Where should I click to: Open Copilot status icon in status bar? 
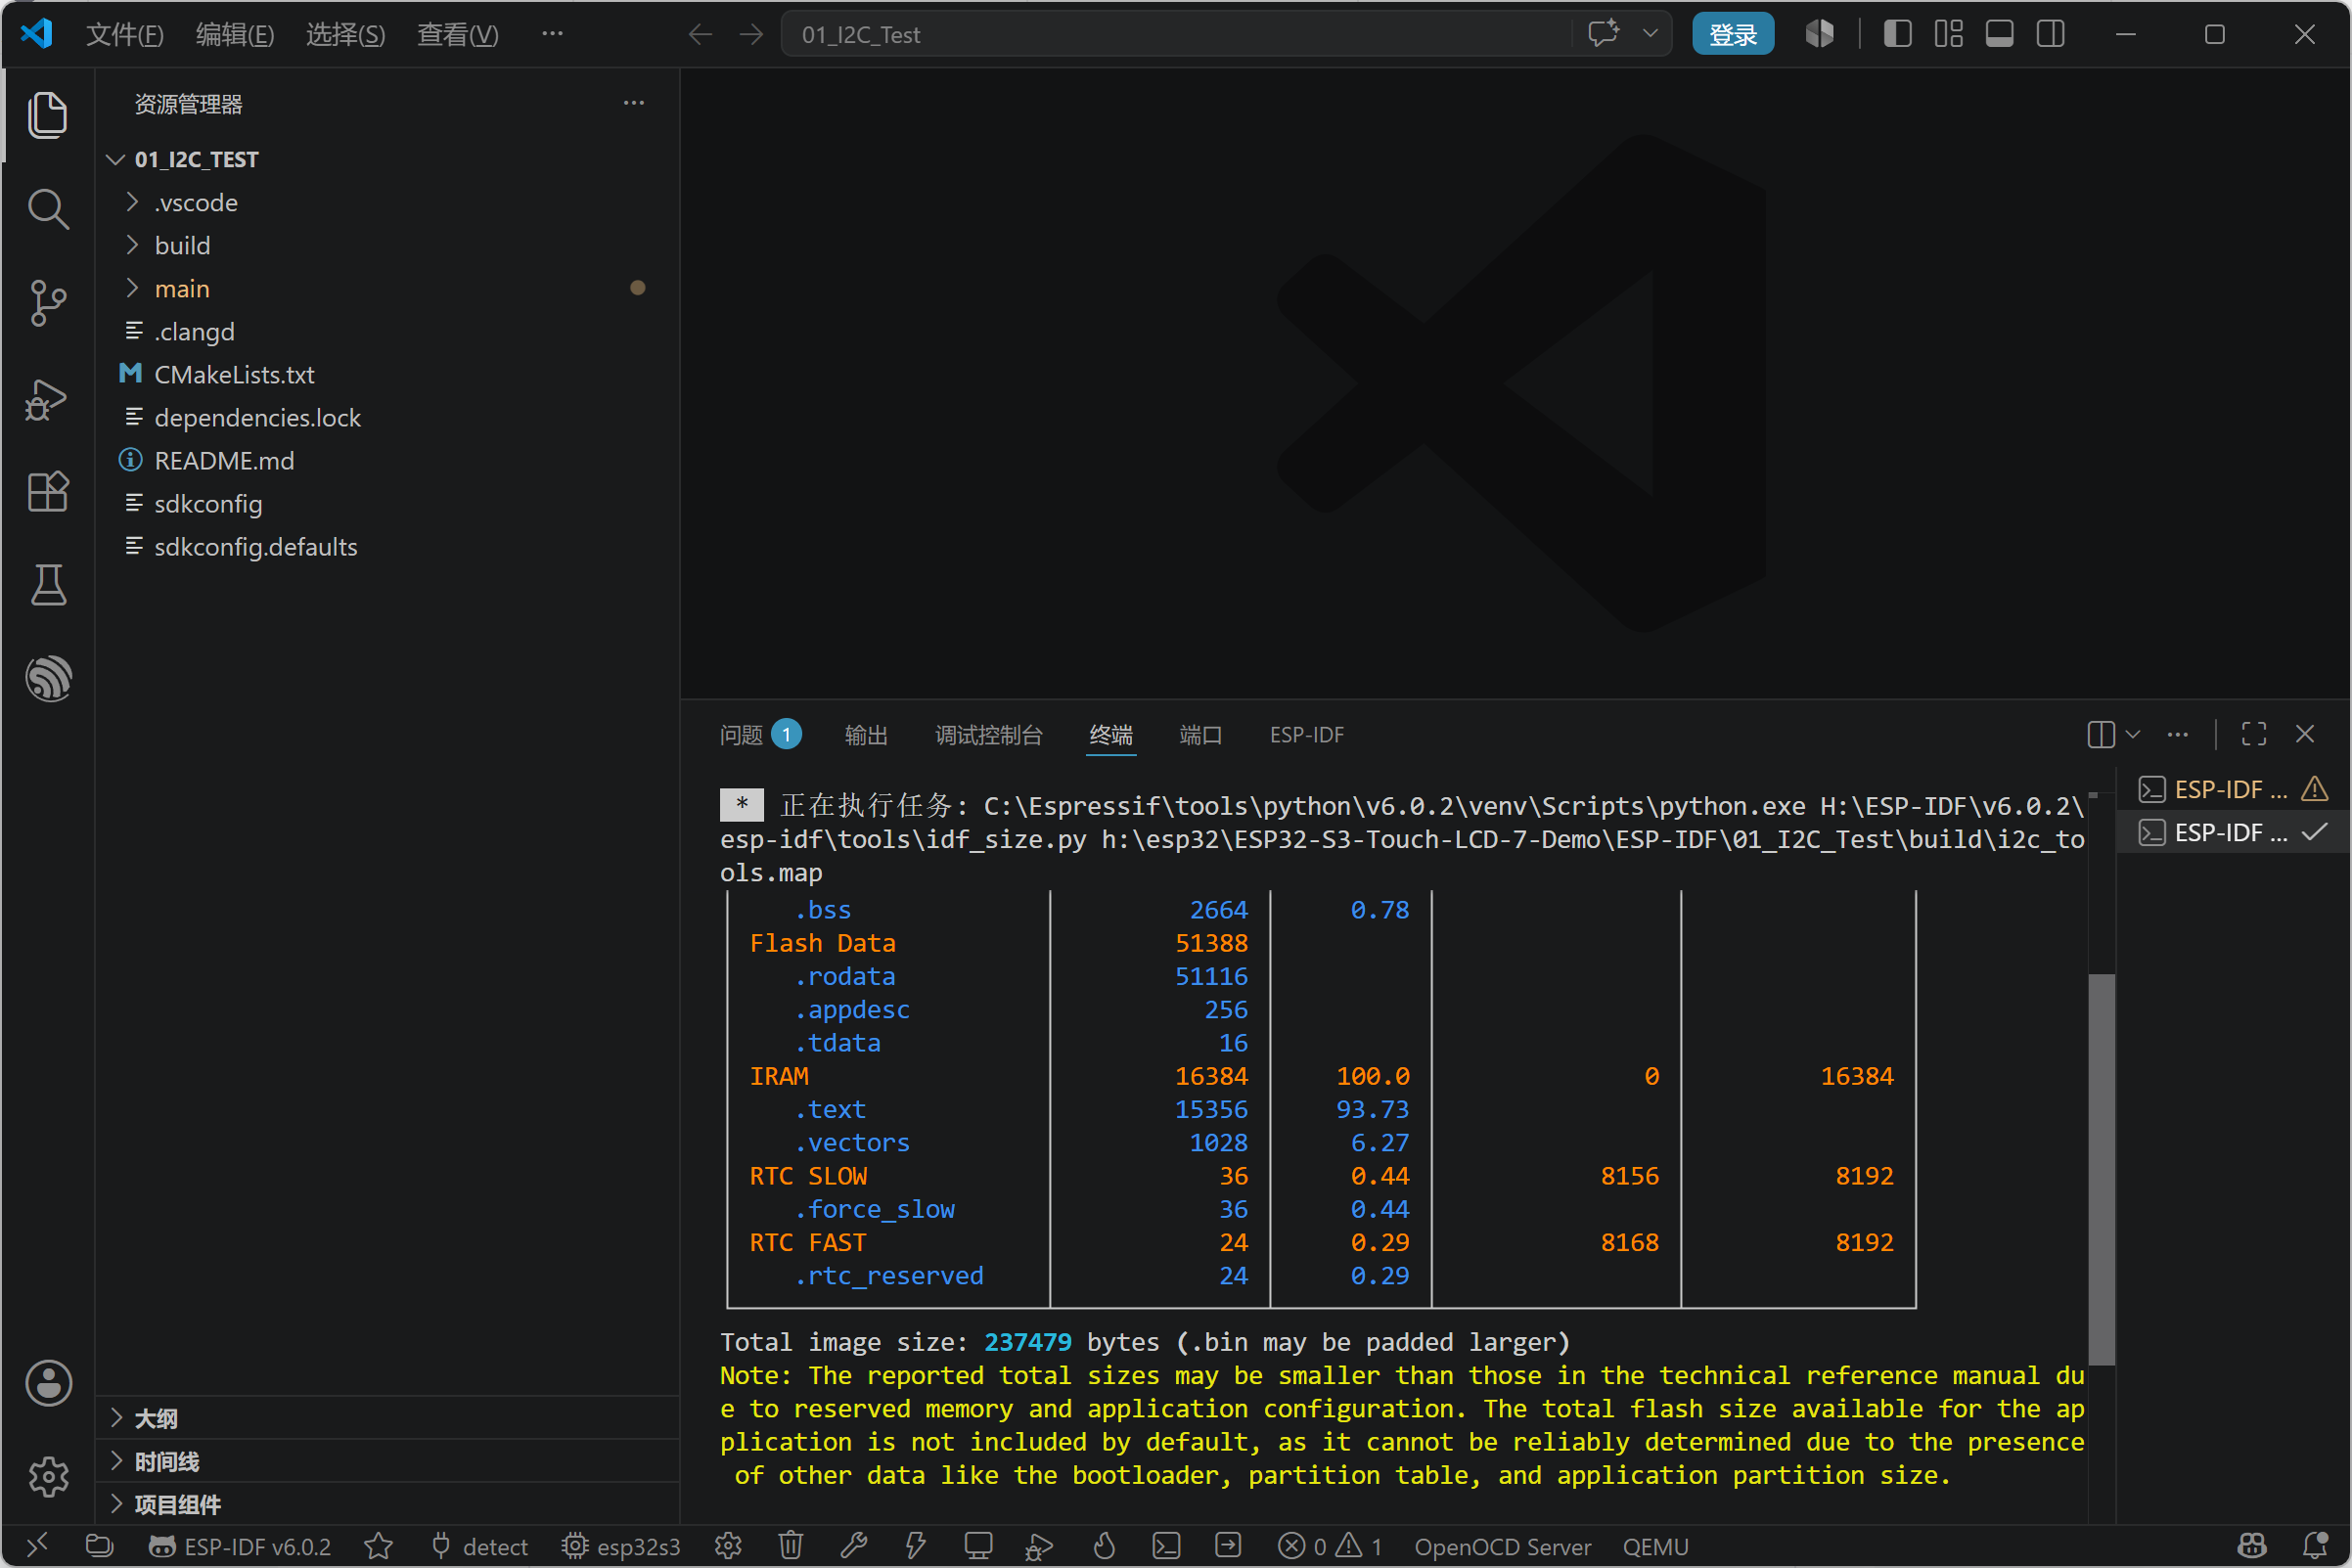tap(2252, 1546)
